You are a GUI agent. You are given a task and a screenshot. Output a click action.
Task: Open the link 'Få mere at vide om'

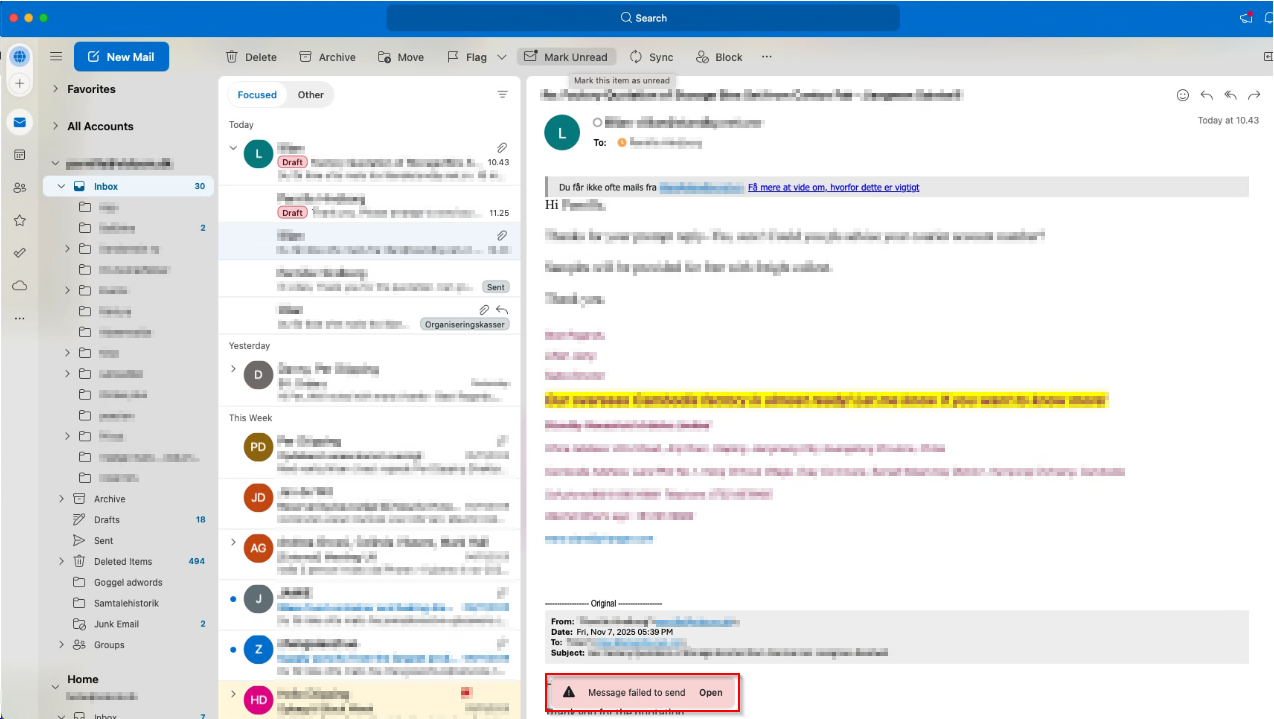pyautogui.click(x=833, y=187)
